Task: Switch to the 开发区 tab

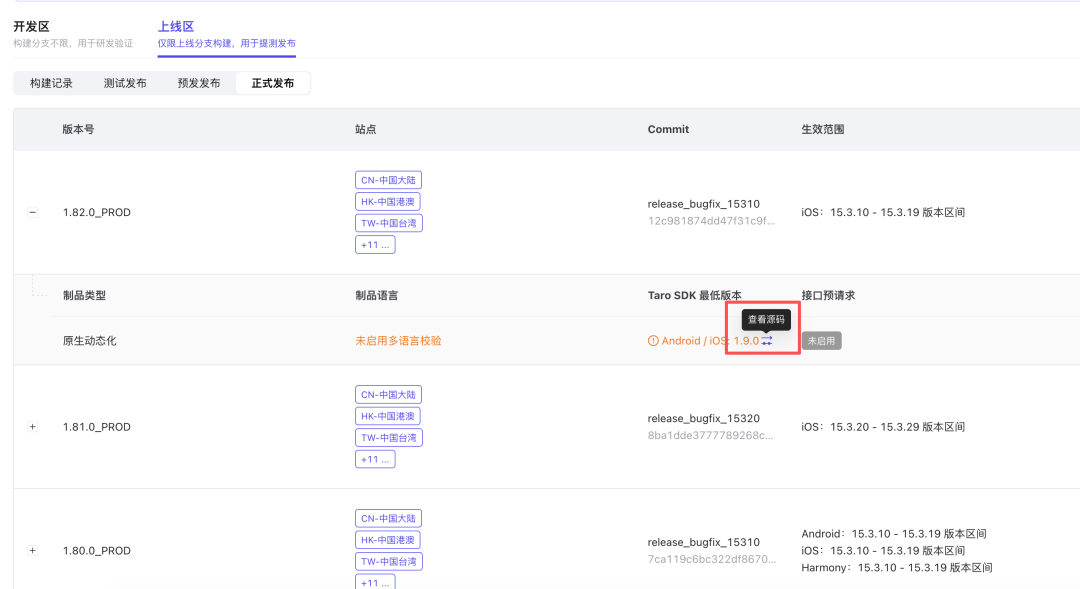Action: coord(72,34)
